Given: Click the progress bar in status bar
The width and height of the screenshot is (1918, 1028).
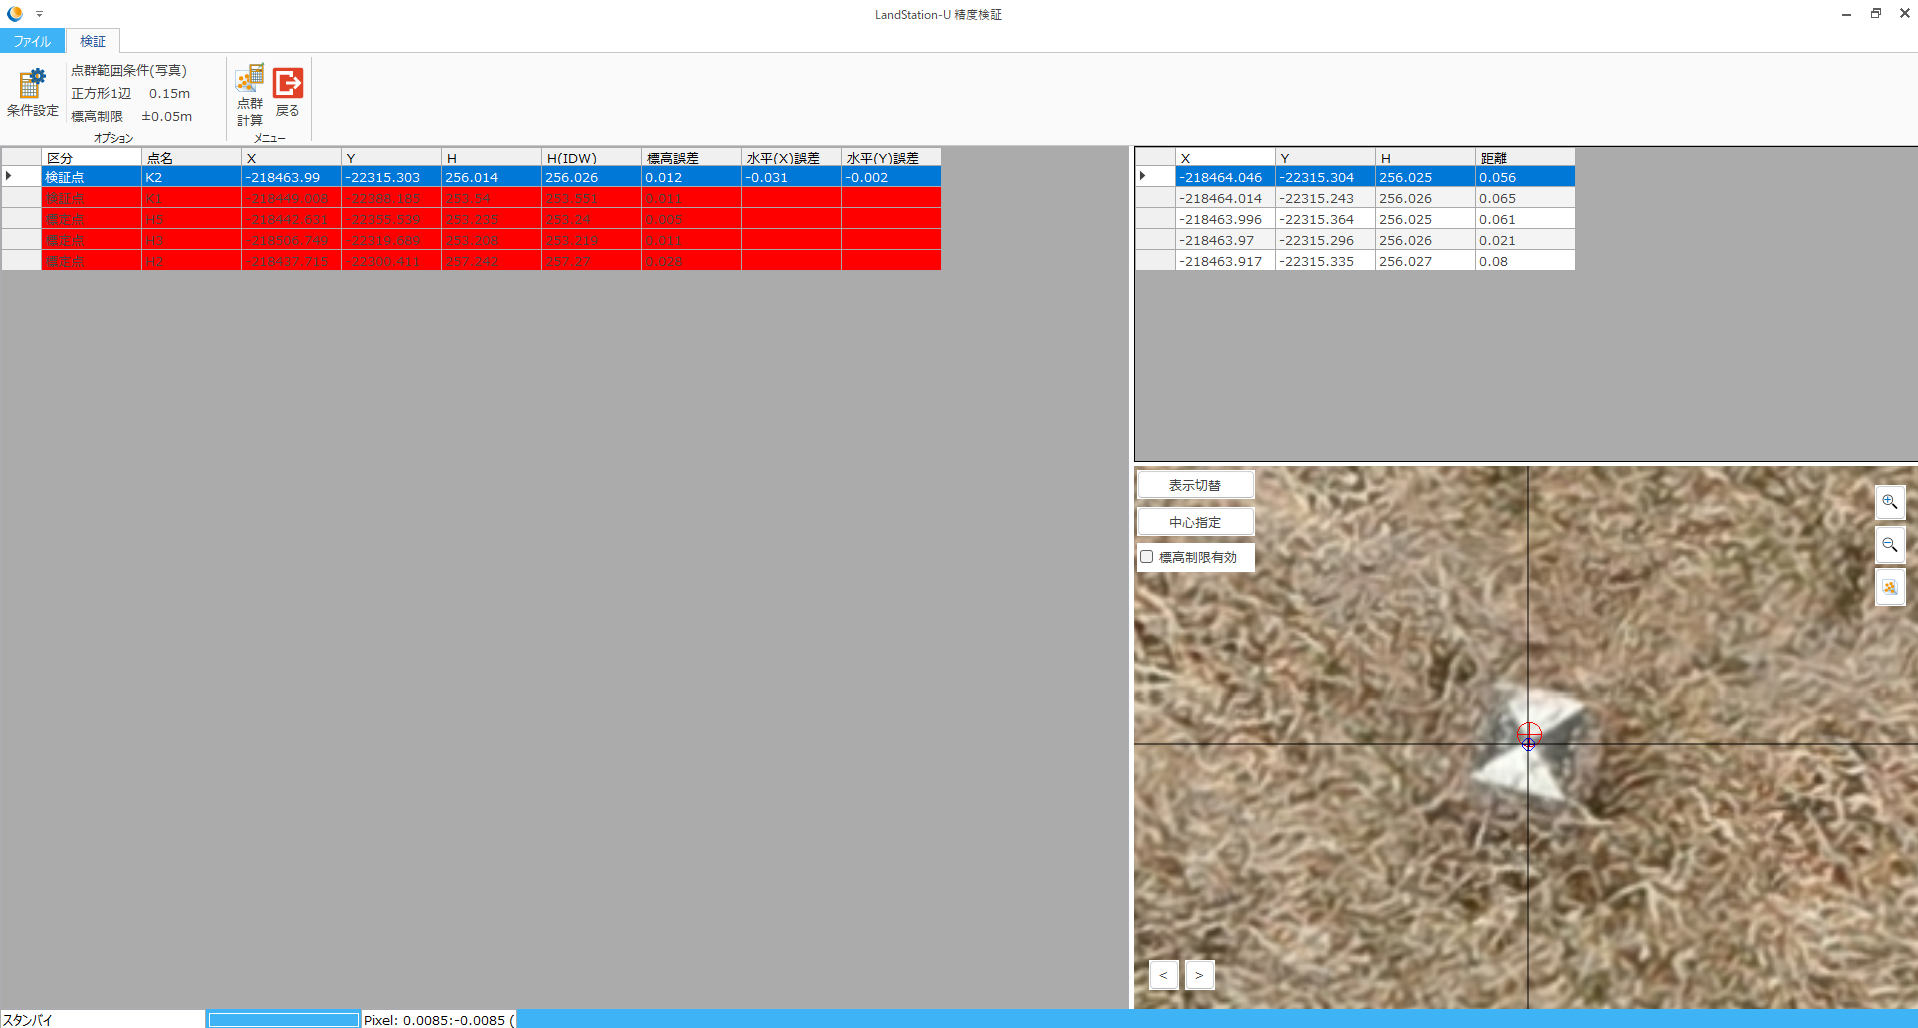Looking at the screenshot, I should pyautogui.click(x=283, y=1020).
